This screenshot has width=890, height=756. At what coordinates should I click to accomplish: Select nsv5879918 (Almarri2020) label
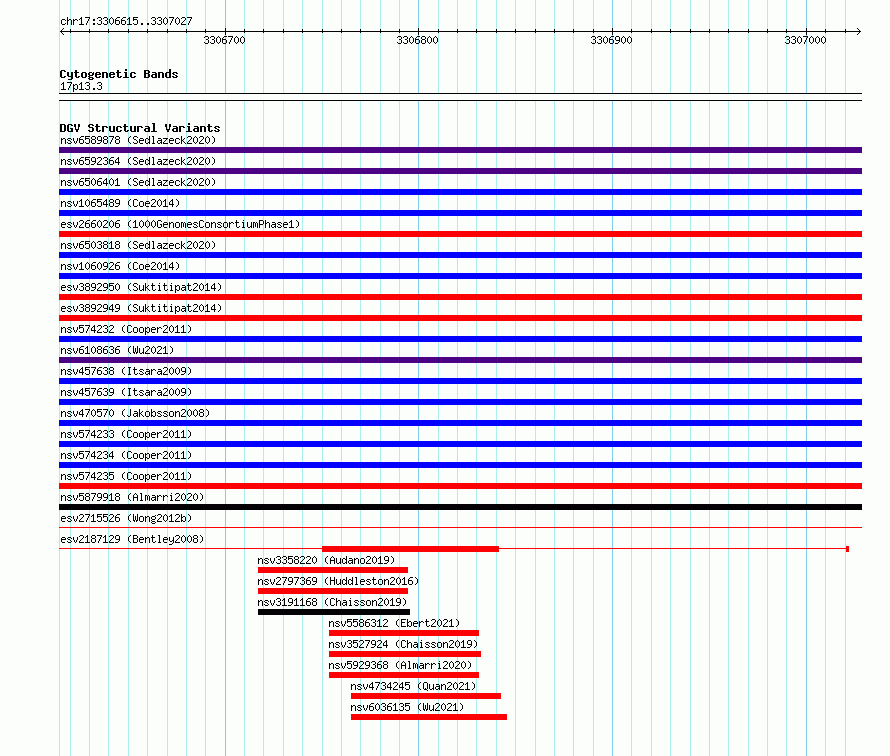132,497
